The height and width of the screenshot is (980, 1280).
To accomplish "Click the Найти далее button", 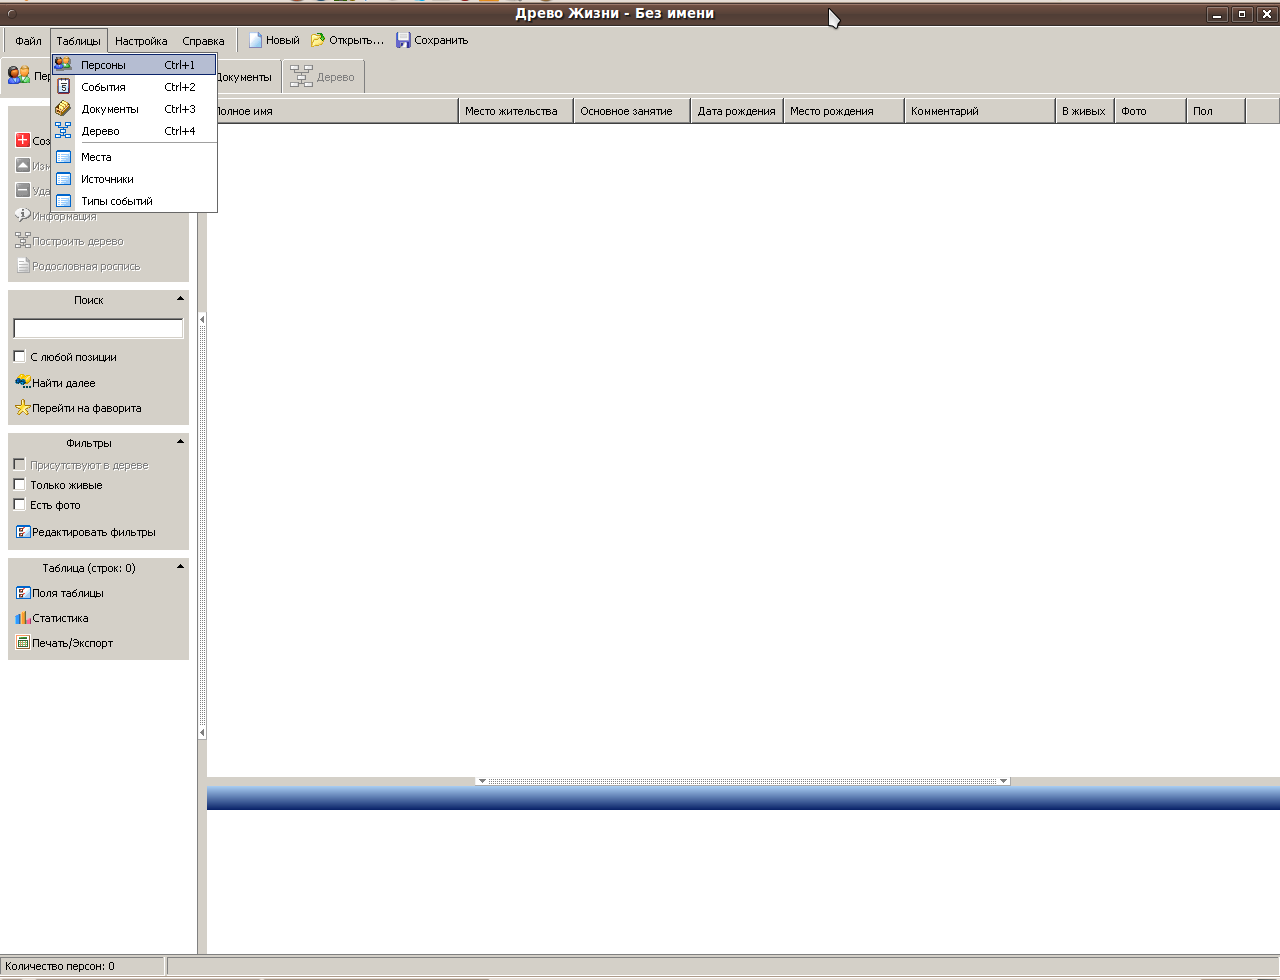I will pos(56,382).
